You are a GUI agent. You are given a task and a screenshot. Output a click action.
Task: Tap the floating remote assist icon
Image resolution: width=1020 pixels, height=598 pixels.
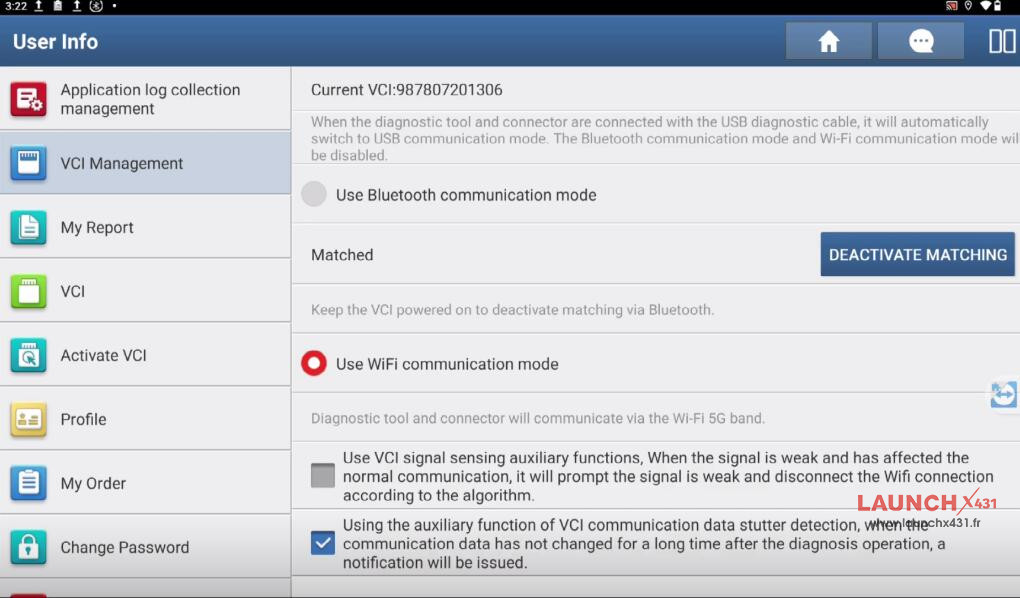click(x=1004, y=394)
